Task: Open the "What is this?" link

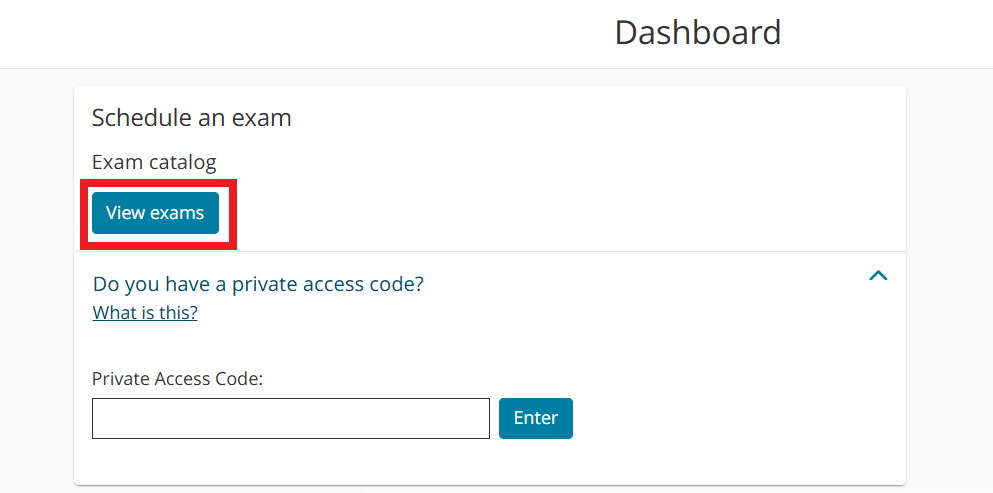Action: (x=145, y=313)
